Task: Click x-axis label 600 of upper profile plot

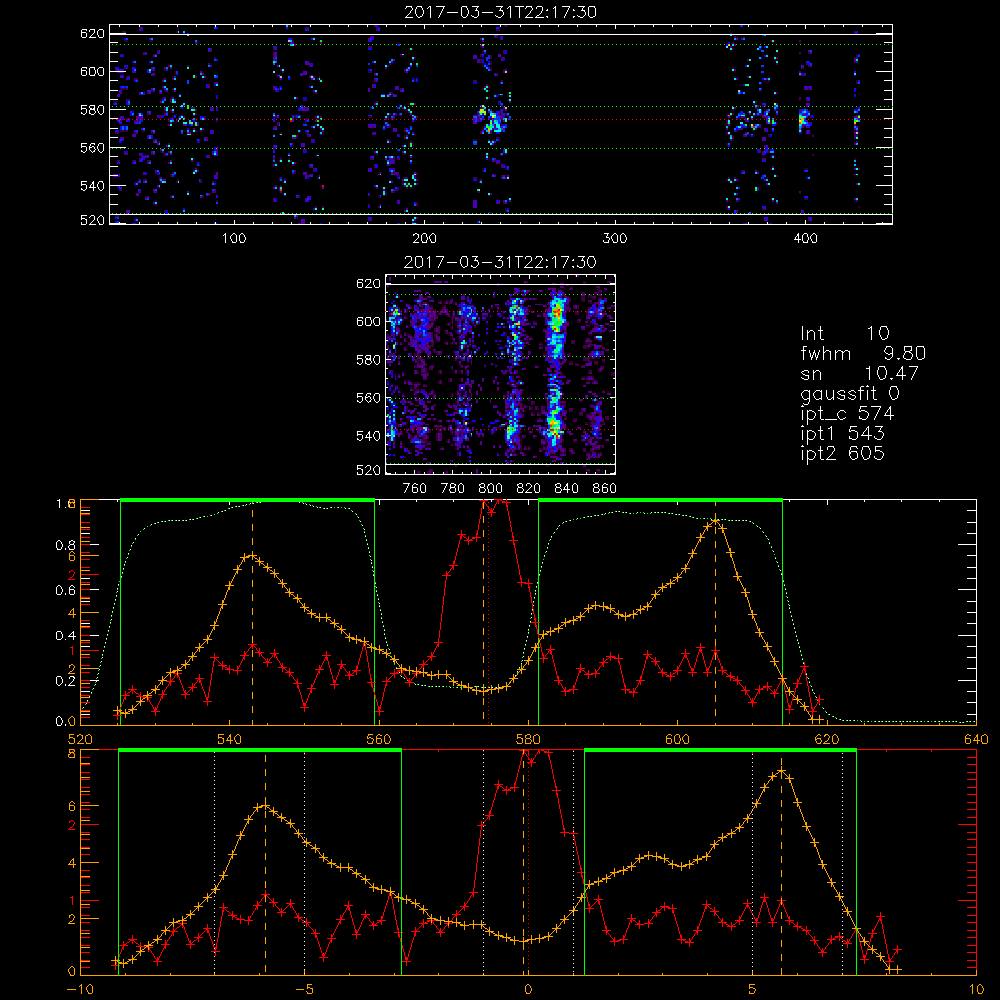Action: 677,740
